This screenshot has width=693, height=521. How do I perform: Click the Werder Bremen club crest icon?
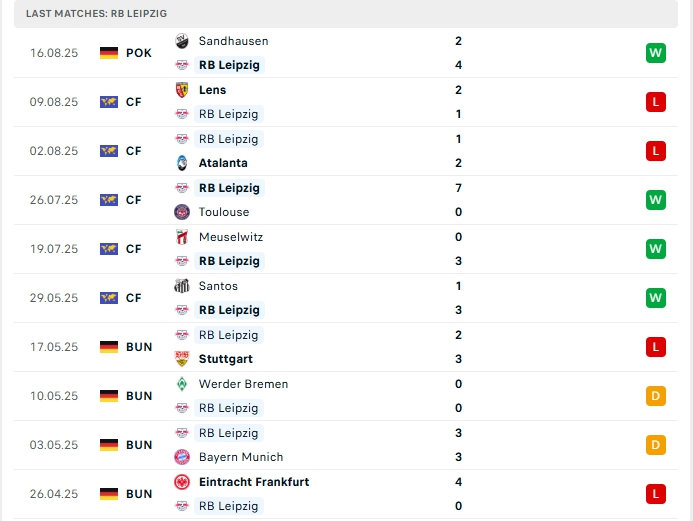(182, 384)
